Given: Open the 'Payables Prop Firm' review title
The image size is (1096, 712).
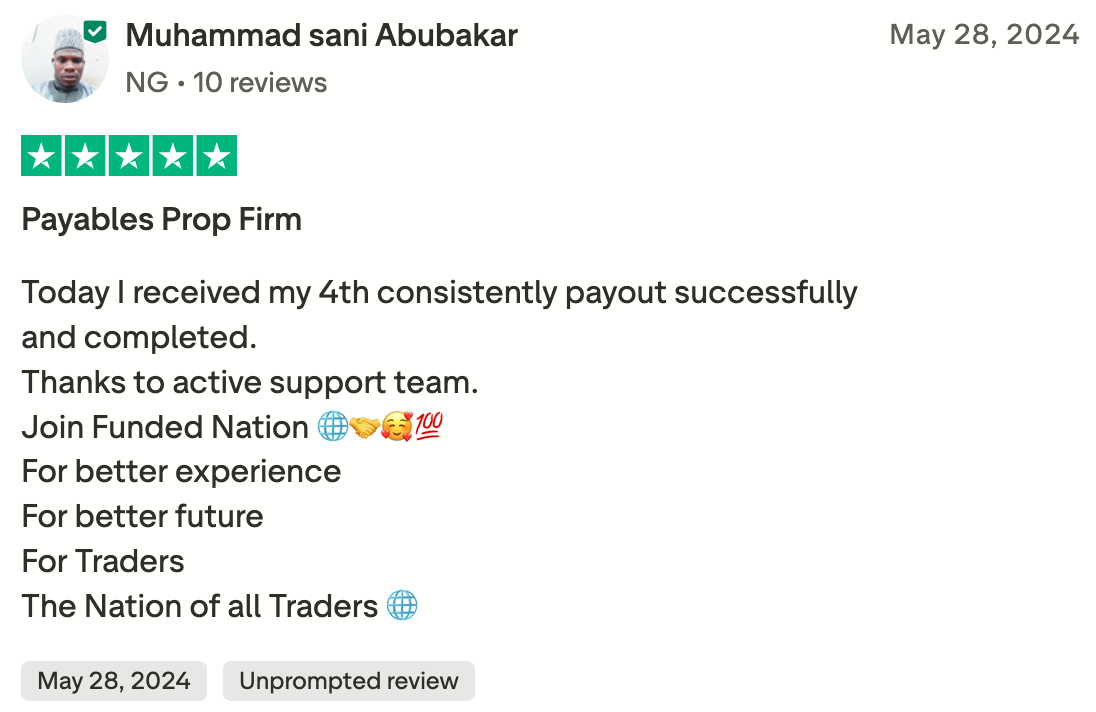Looking at the screenshot, I should (162, 220).
